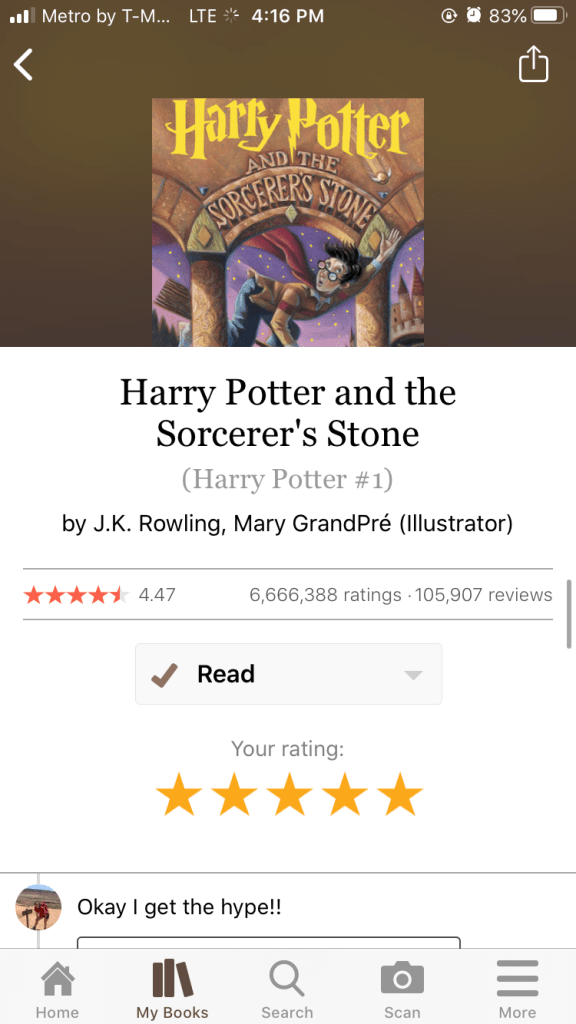Set your rating to five stars
The image size is (576, 1024).
point(400,794)
